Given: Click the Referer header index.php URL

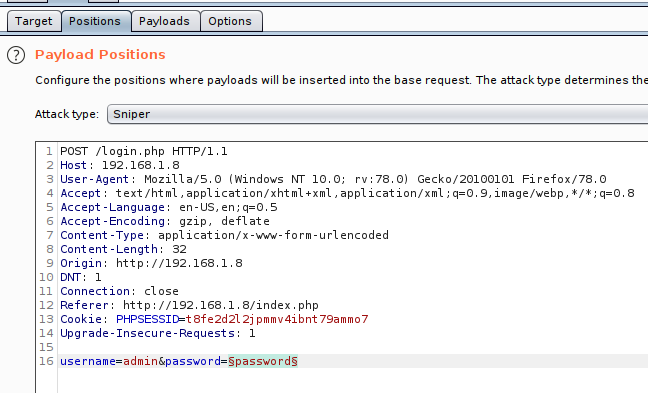Looking at the screenshot, I should tap(221, 305).
